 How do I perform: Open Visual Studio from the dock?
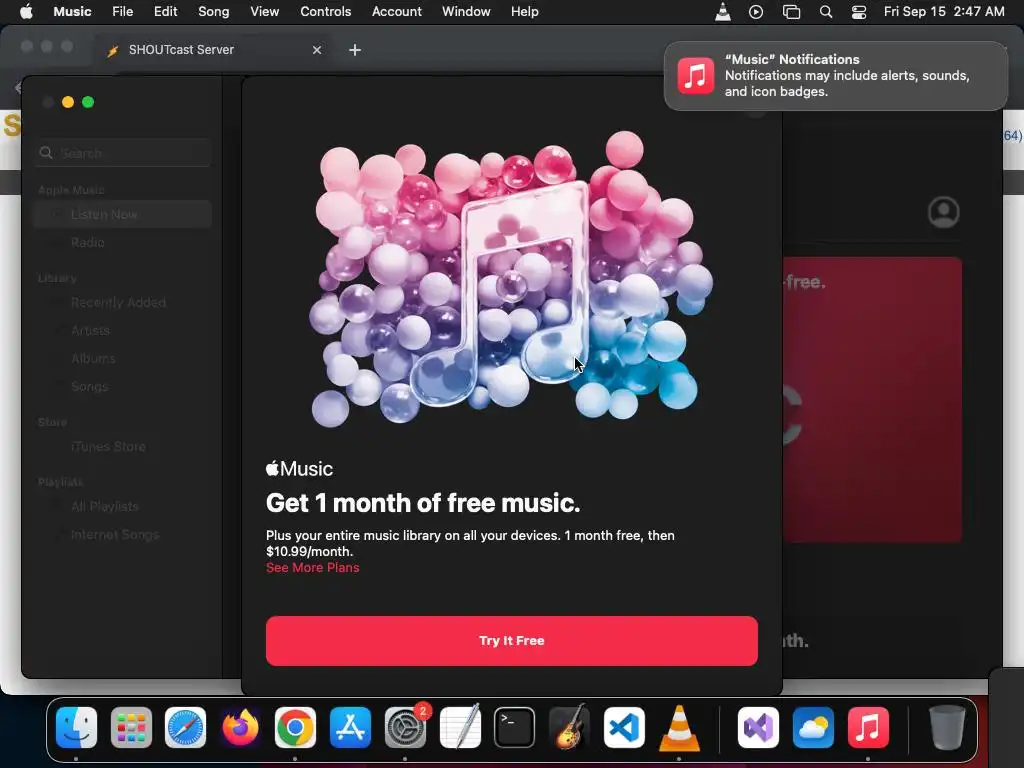758,727
